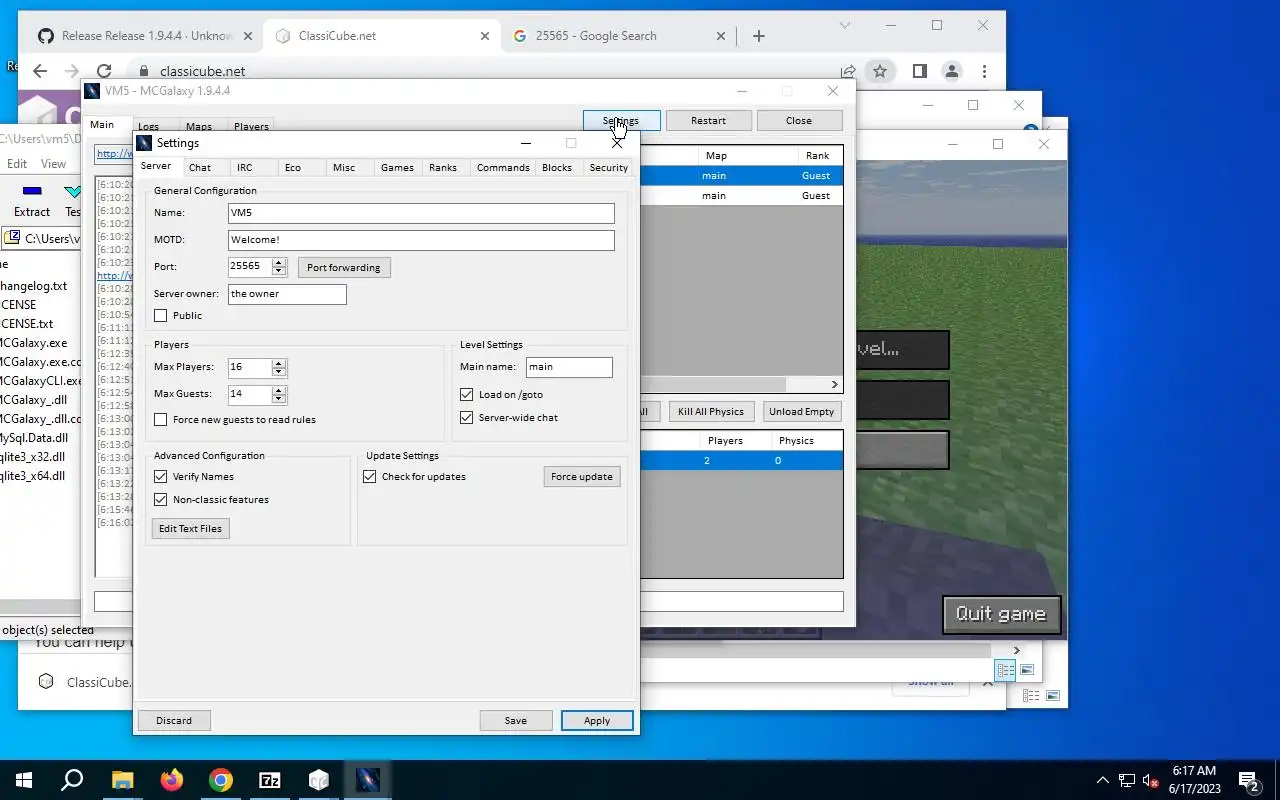Decrease Max Players with down arrow

click(279, 371)
